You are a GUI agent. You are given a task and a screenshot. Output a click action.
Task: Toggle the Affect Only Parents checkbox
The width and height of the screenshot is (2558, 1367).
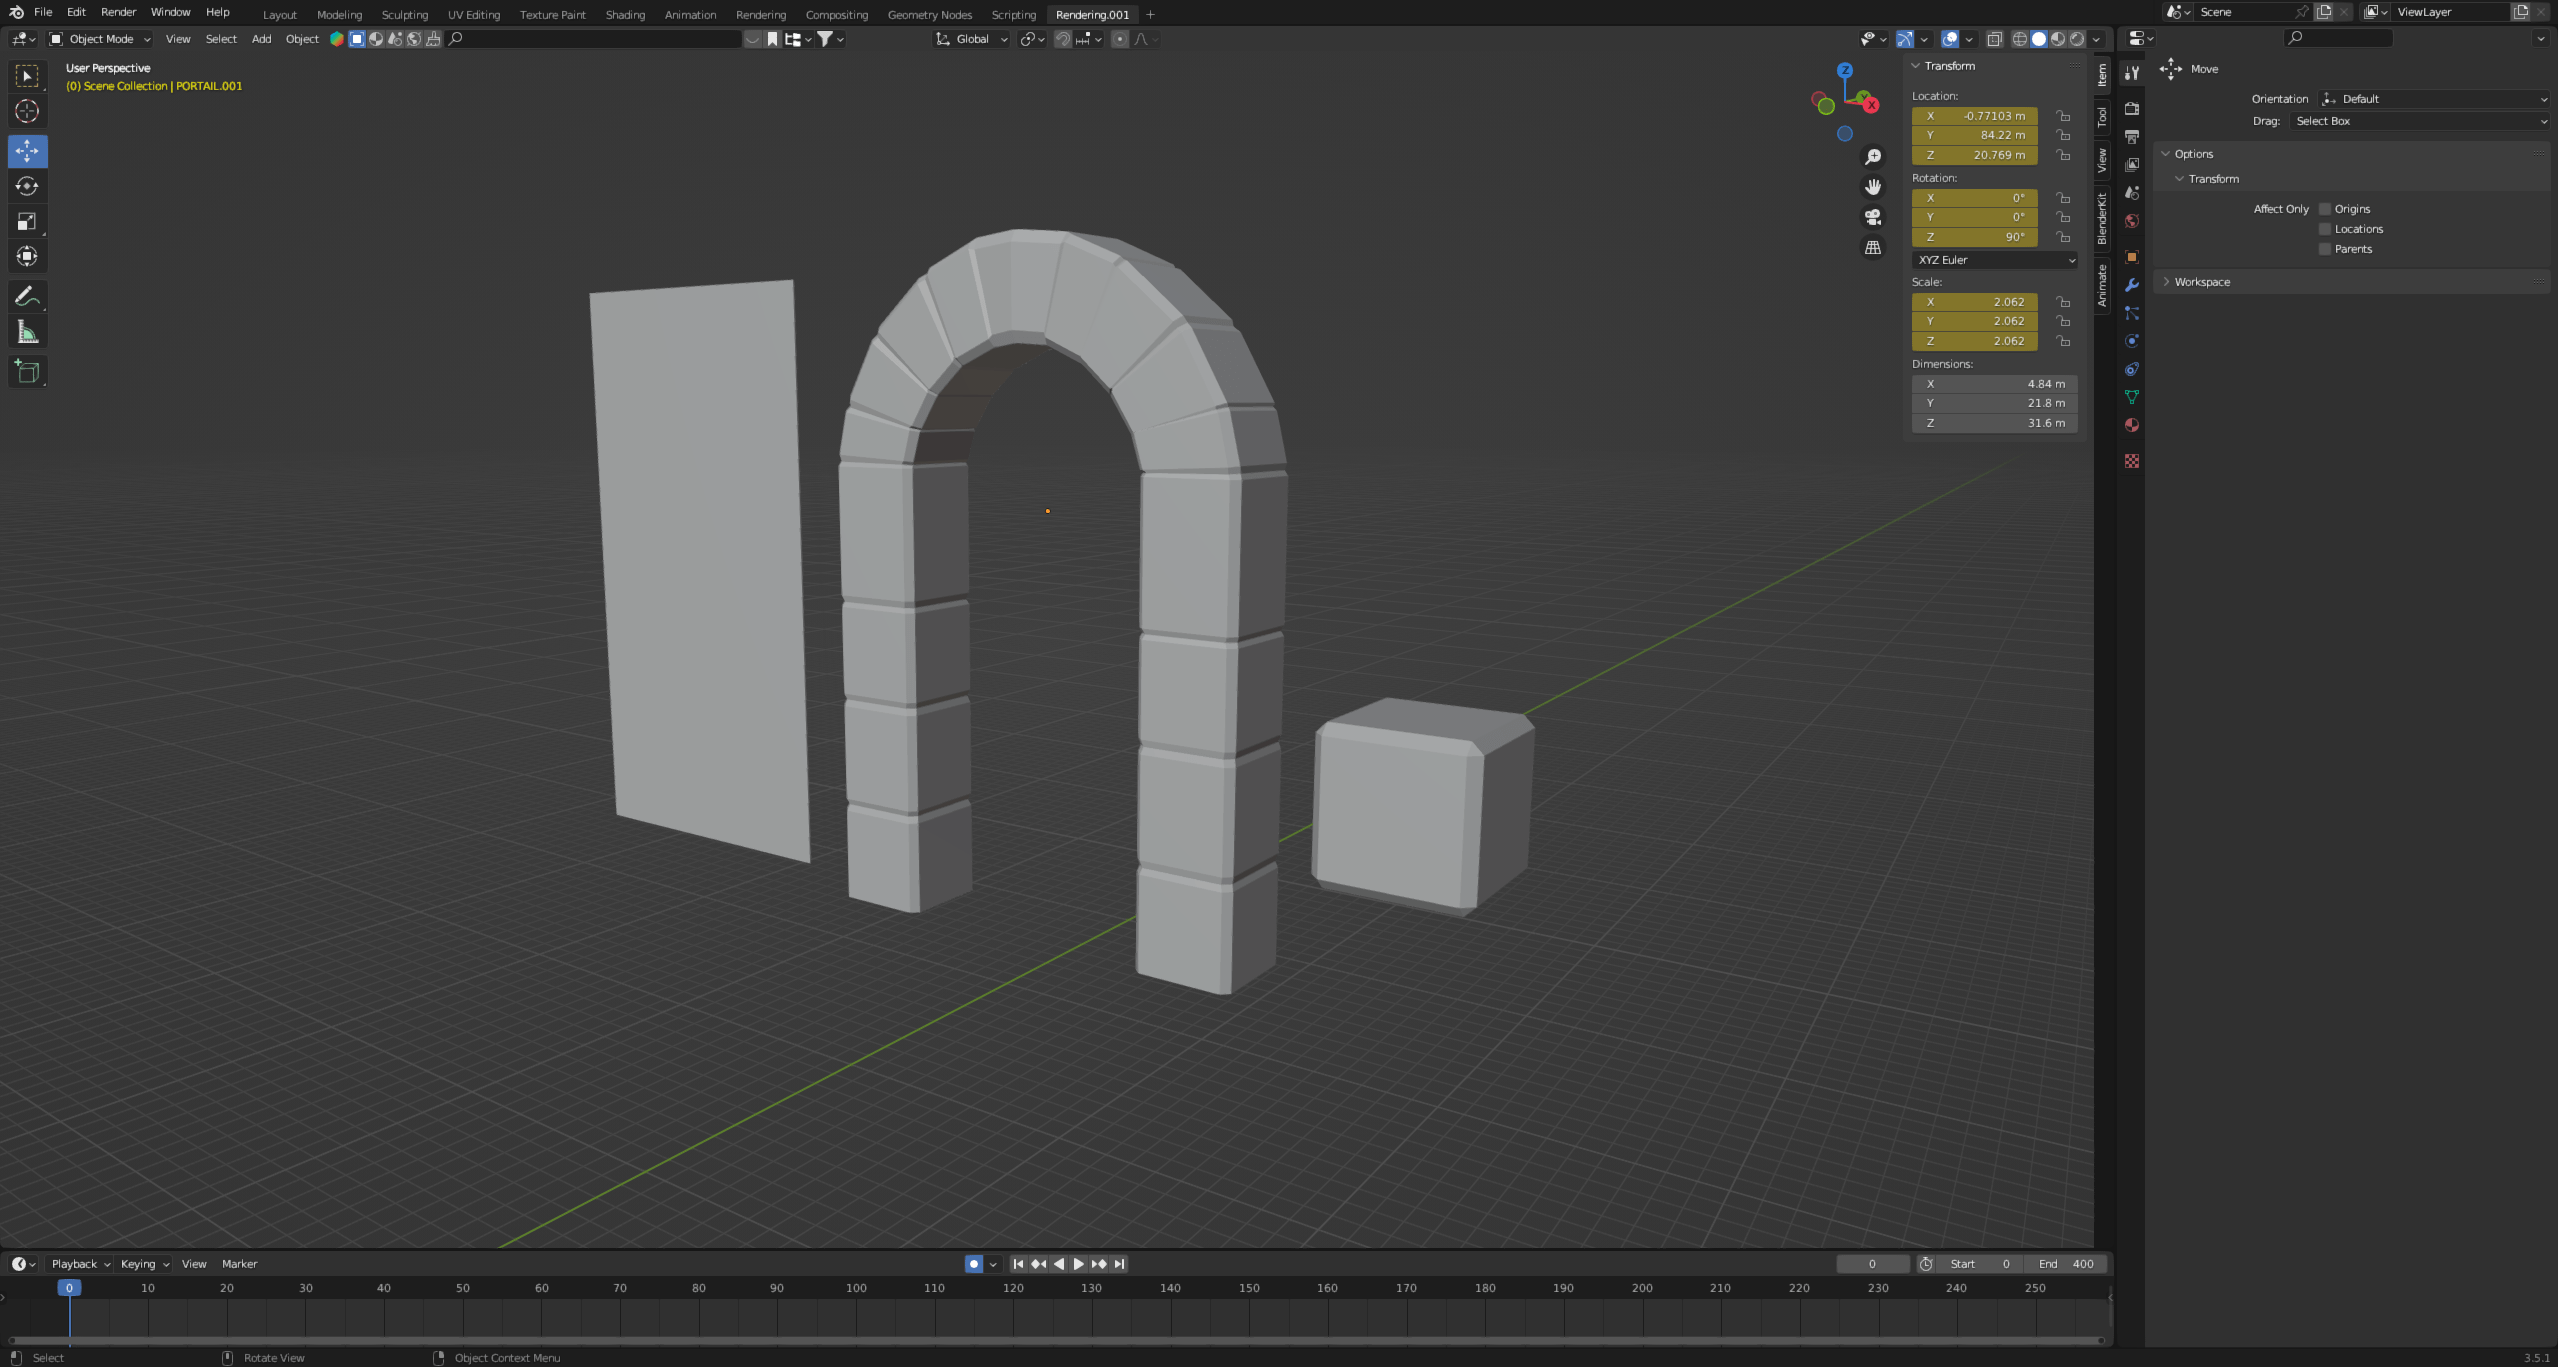pos(2325,249)
